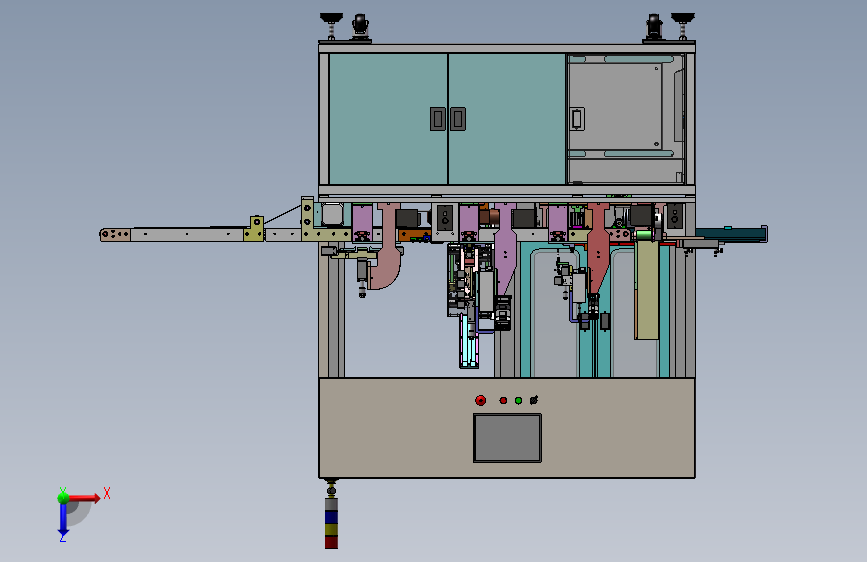The height and width of the screenshot is (562, 867).
Task: Select the handle on the gray cabinet panel
Action: pyautogui.click(x=577, y=119)
